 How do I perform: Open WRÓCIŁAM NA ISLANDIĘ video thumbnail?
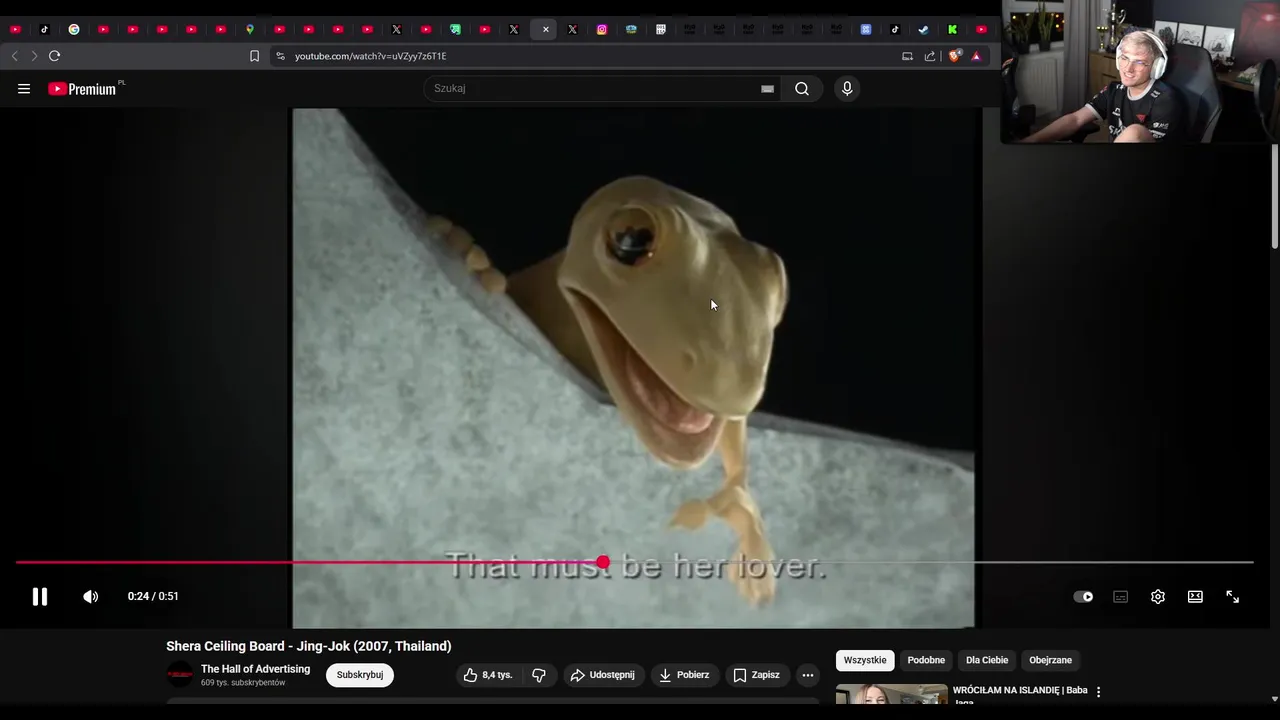point(892,695)
